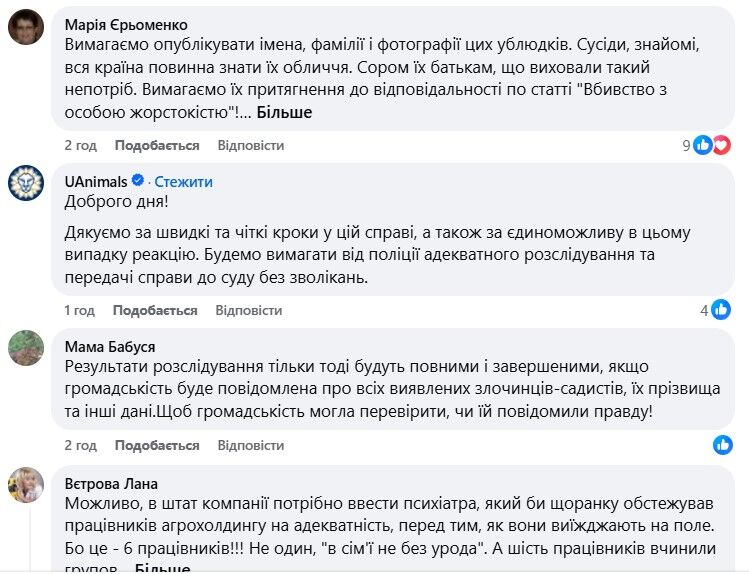Click the blue verified badge next to UAnimals

138,181
